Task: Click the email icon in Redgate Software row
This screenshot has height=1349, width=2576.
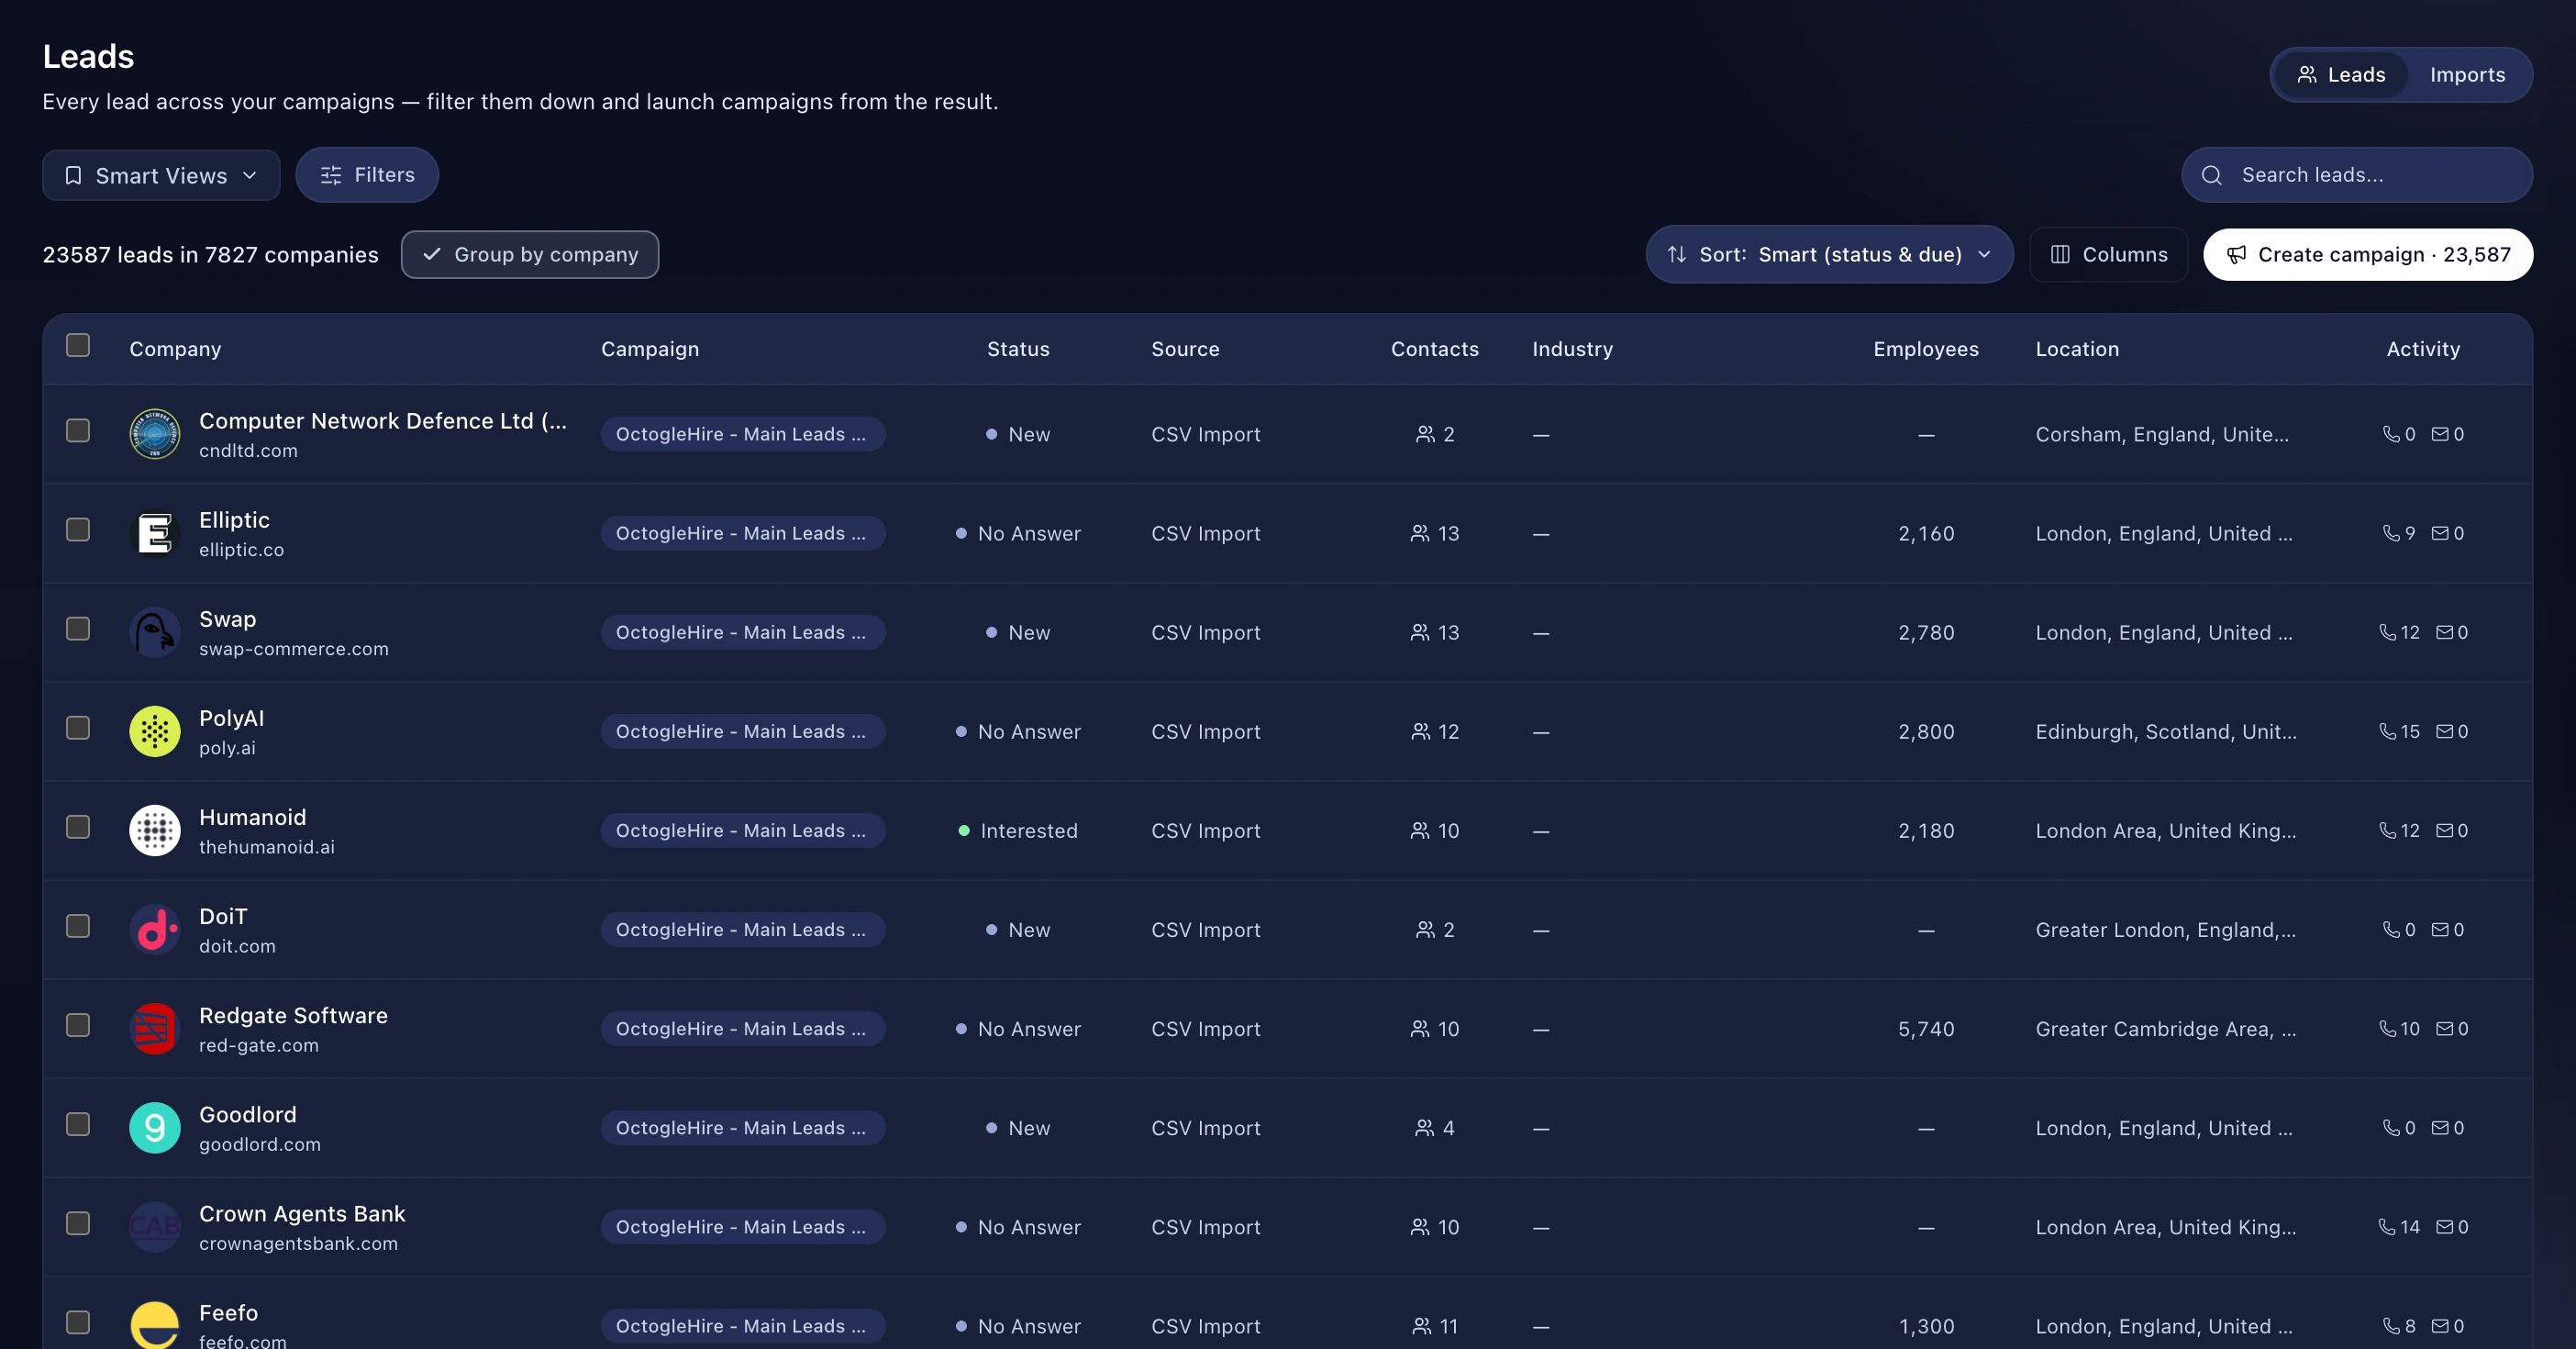Action: (x=2444, y=1028)
